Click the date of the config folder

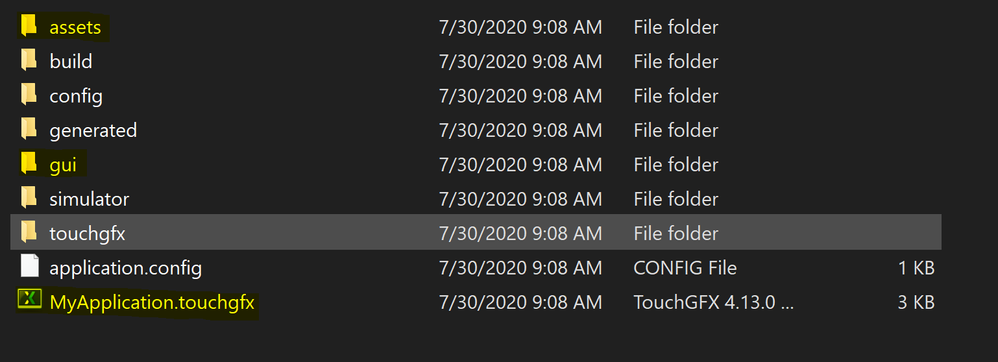click(521, 96)
